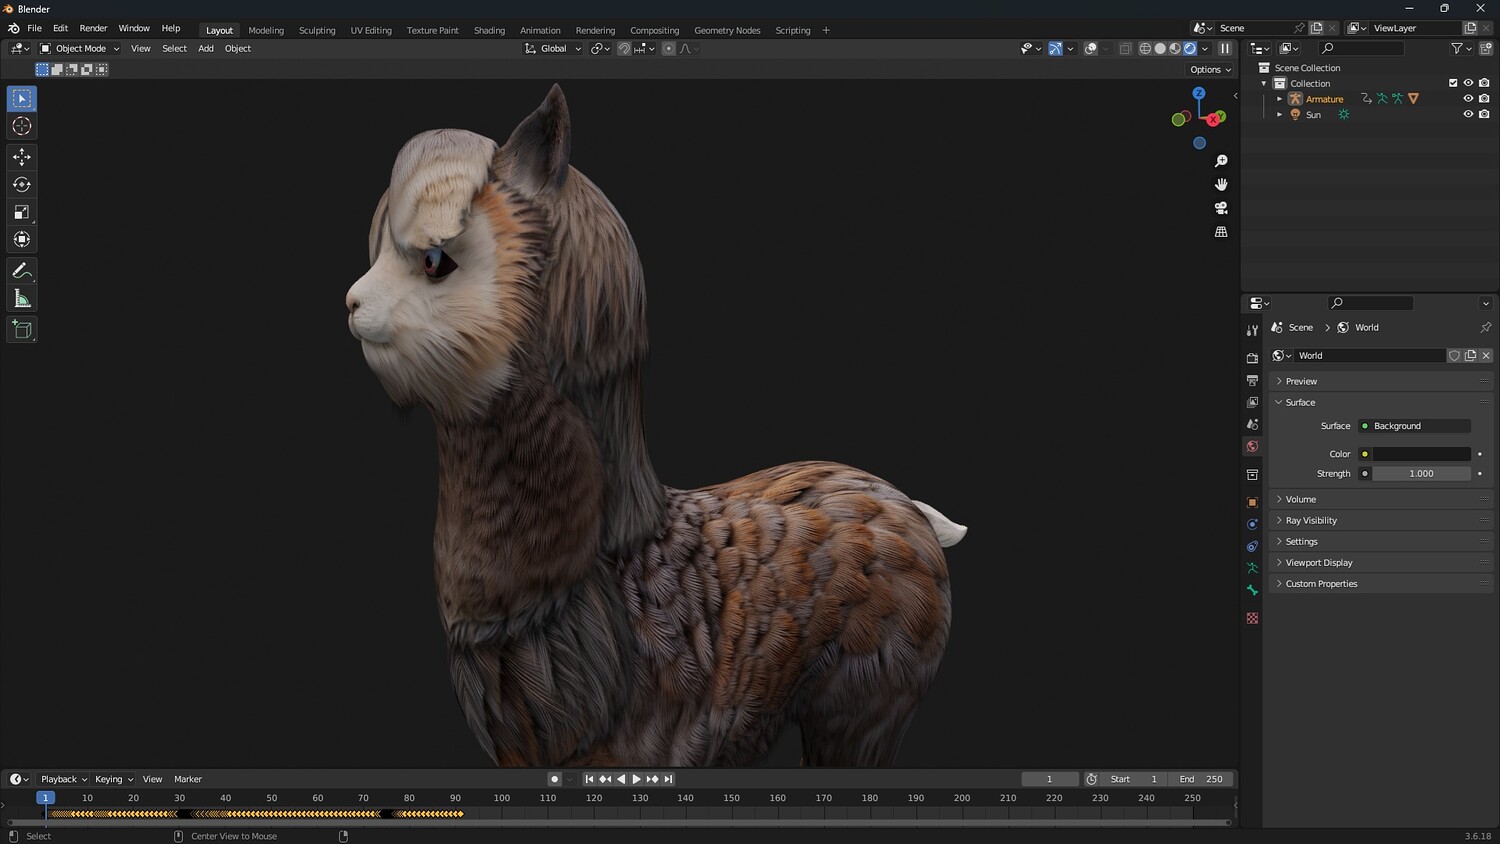Expand the Ray Visibility section
Image resolution: width=1500 pixels, height=844 pixels.
point(1310,520)
